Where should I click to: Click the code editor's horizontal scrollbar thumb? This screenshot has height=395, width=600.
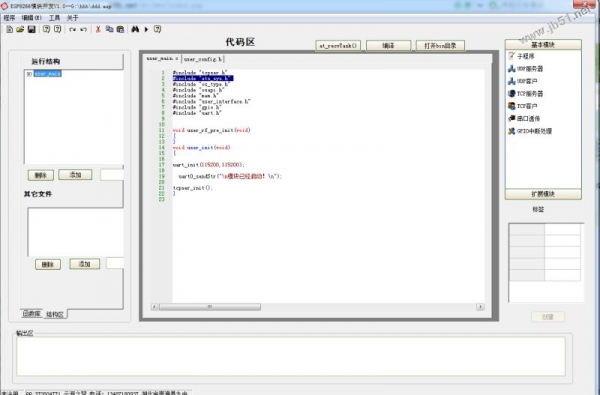(x=210, y=307)
